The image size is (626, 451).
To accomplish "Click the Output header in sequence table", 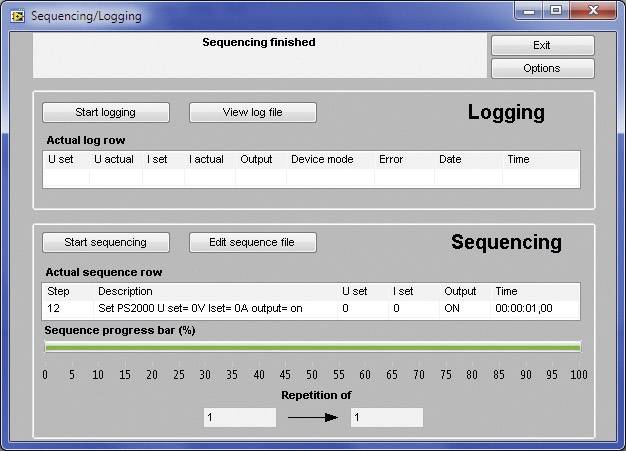I will pyautogui.click(x=460, y=291).
